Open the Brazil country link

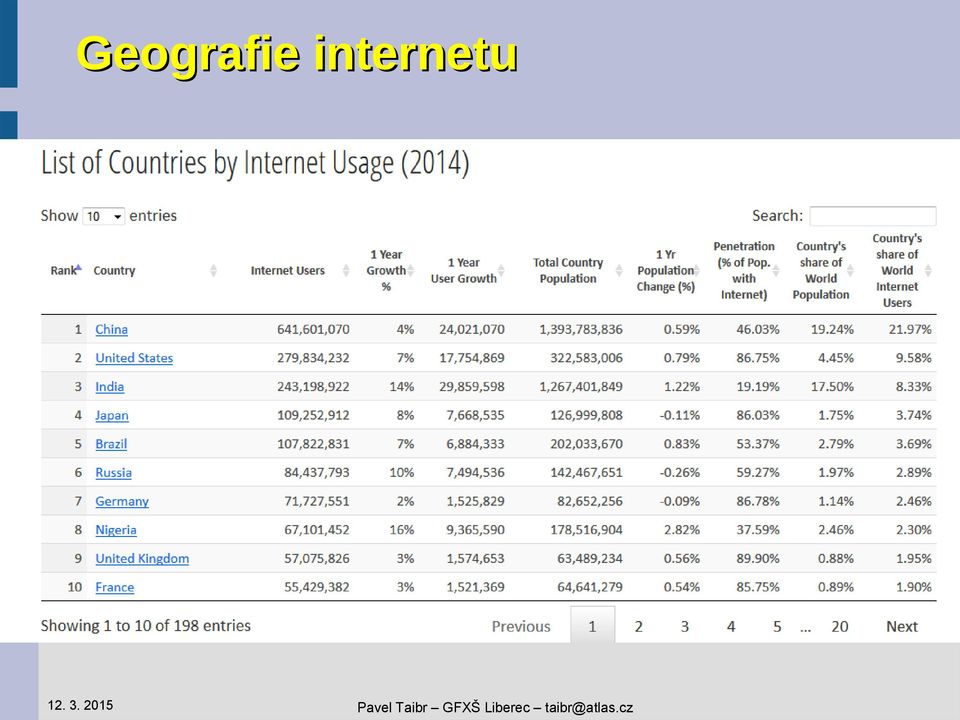(x=111, y=444)
